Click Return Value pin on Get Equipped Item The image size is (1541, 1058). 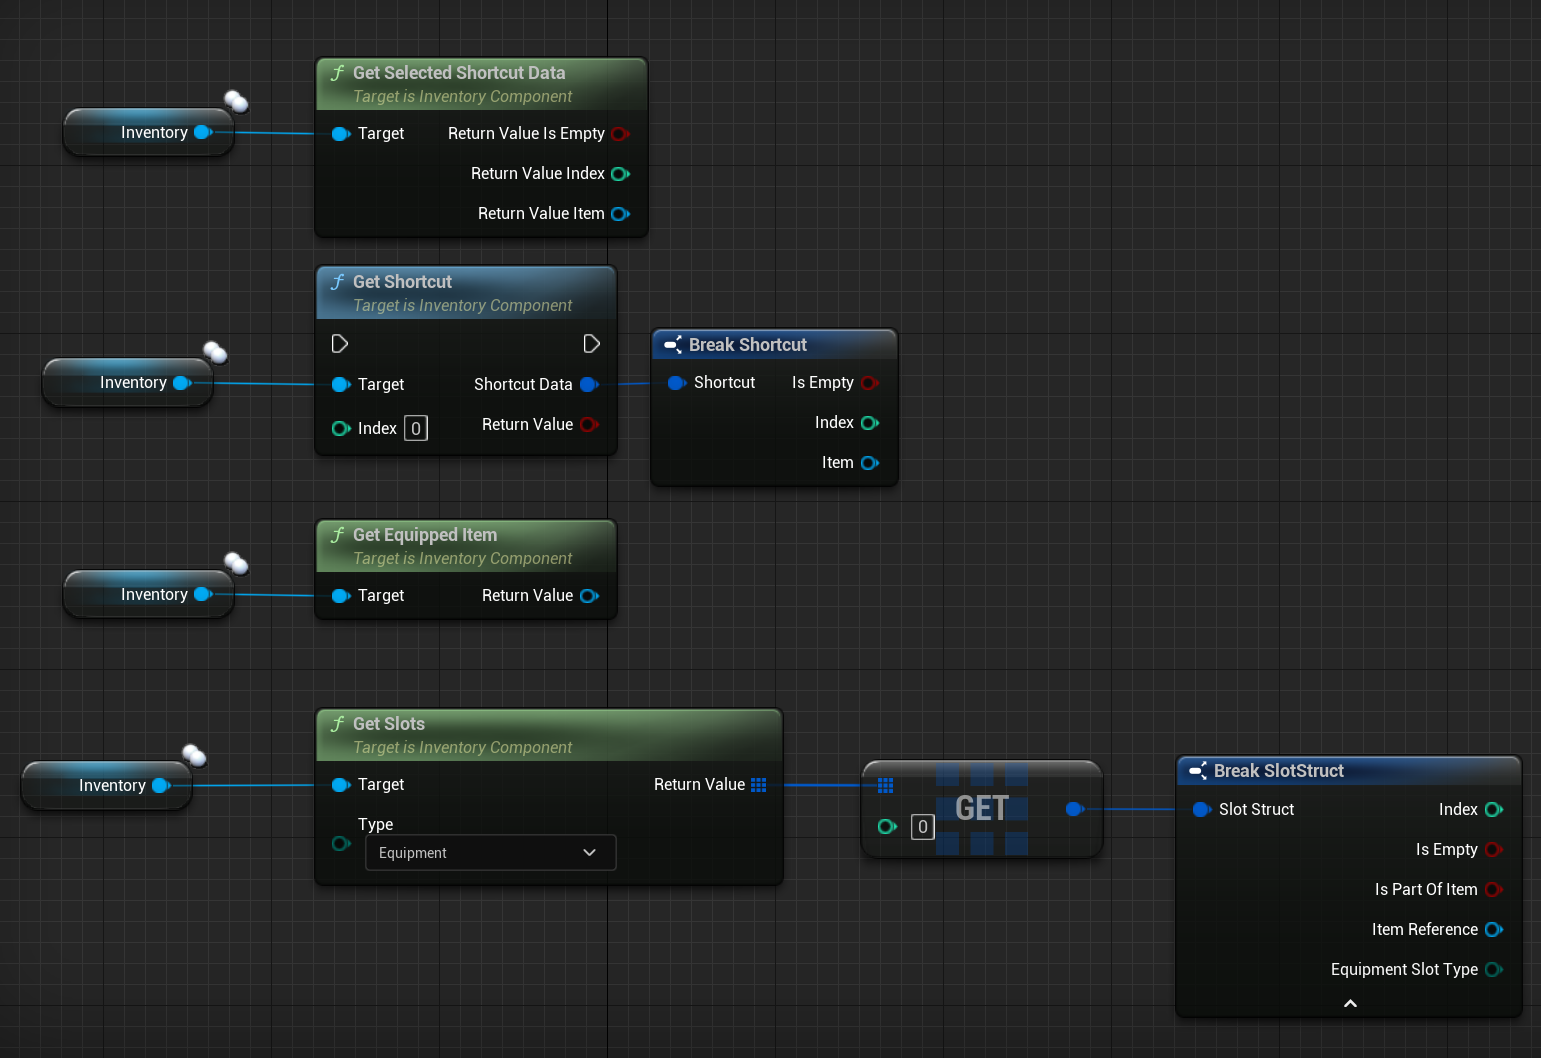[589, 596]
